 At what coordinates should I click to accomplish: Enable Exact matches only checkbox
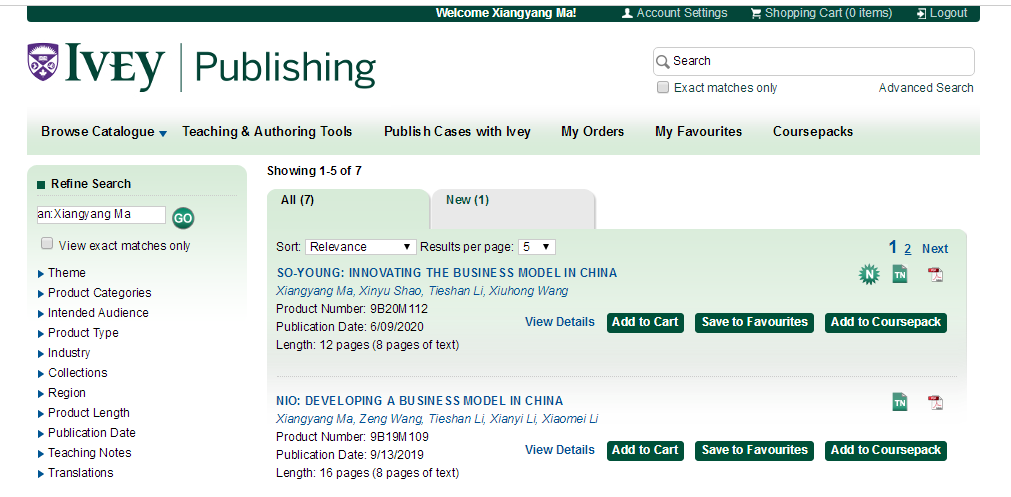663,88
